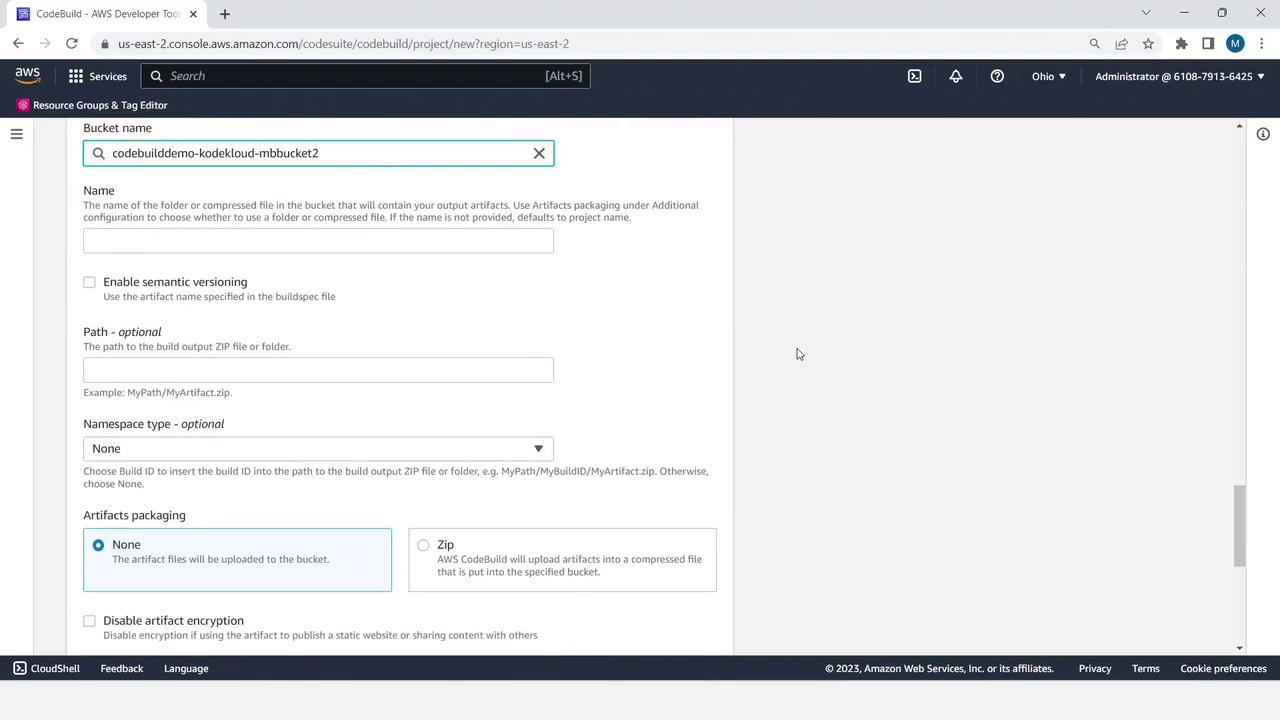Select None artifacts packaging option
The width and height of the screenshot is (1280, 720).
[98, 545]
